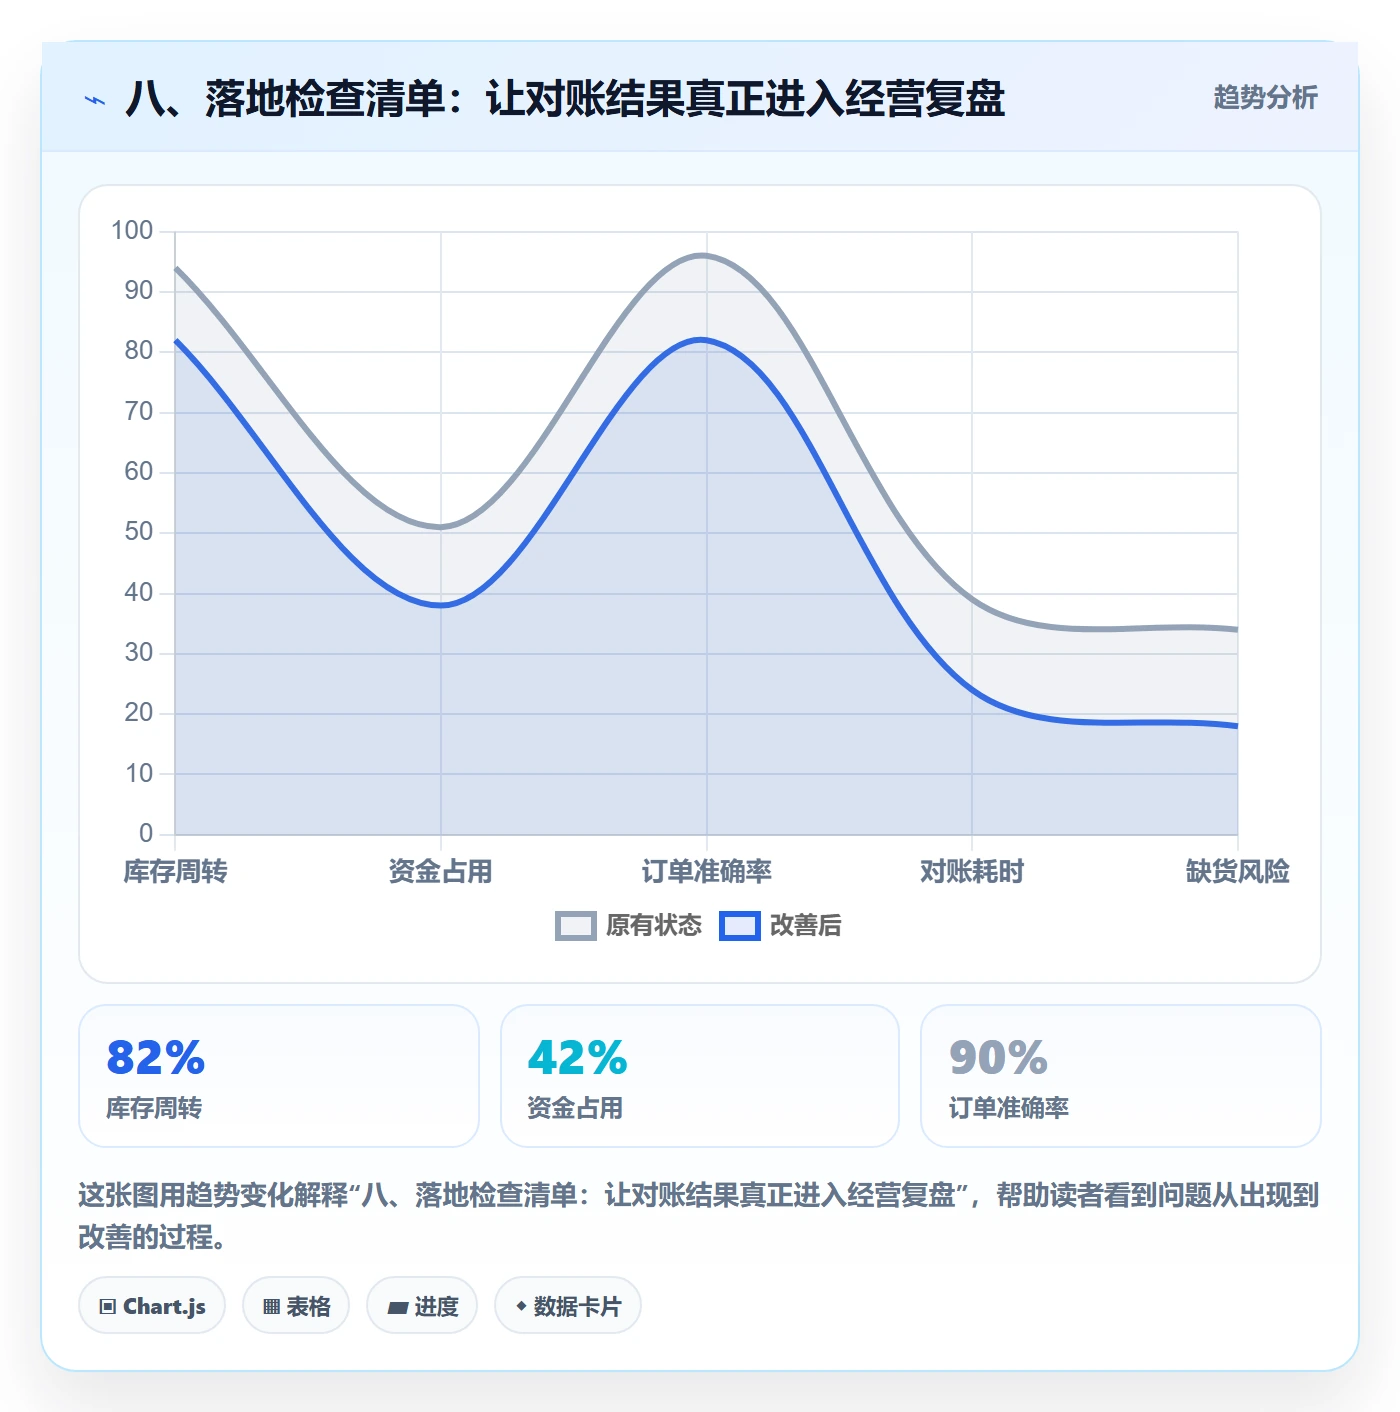Click the 100 y-axis tick label
1400x1412 pixels.
coord(132,231)
